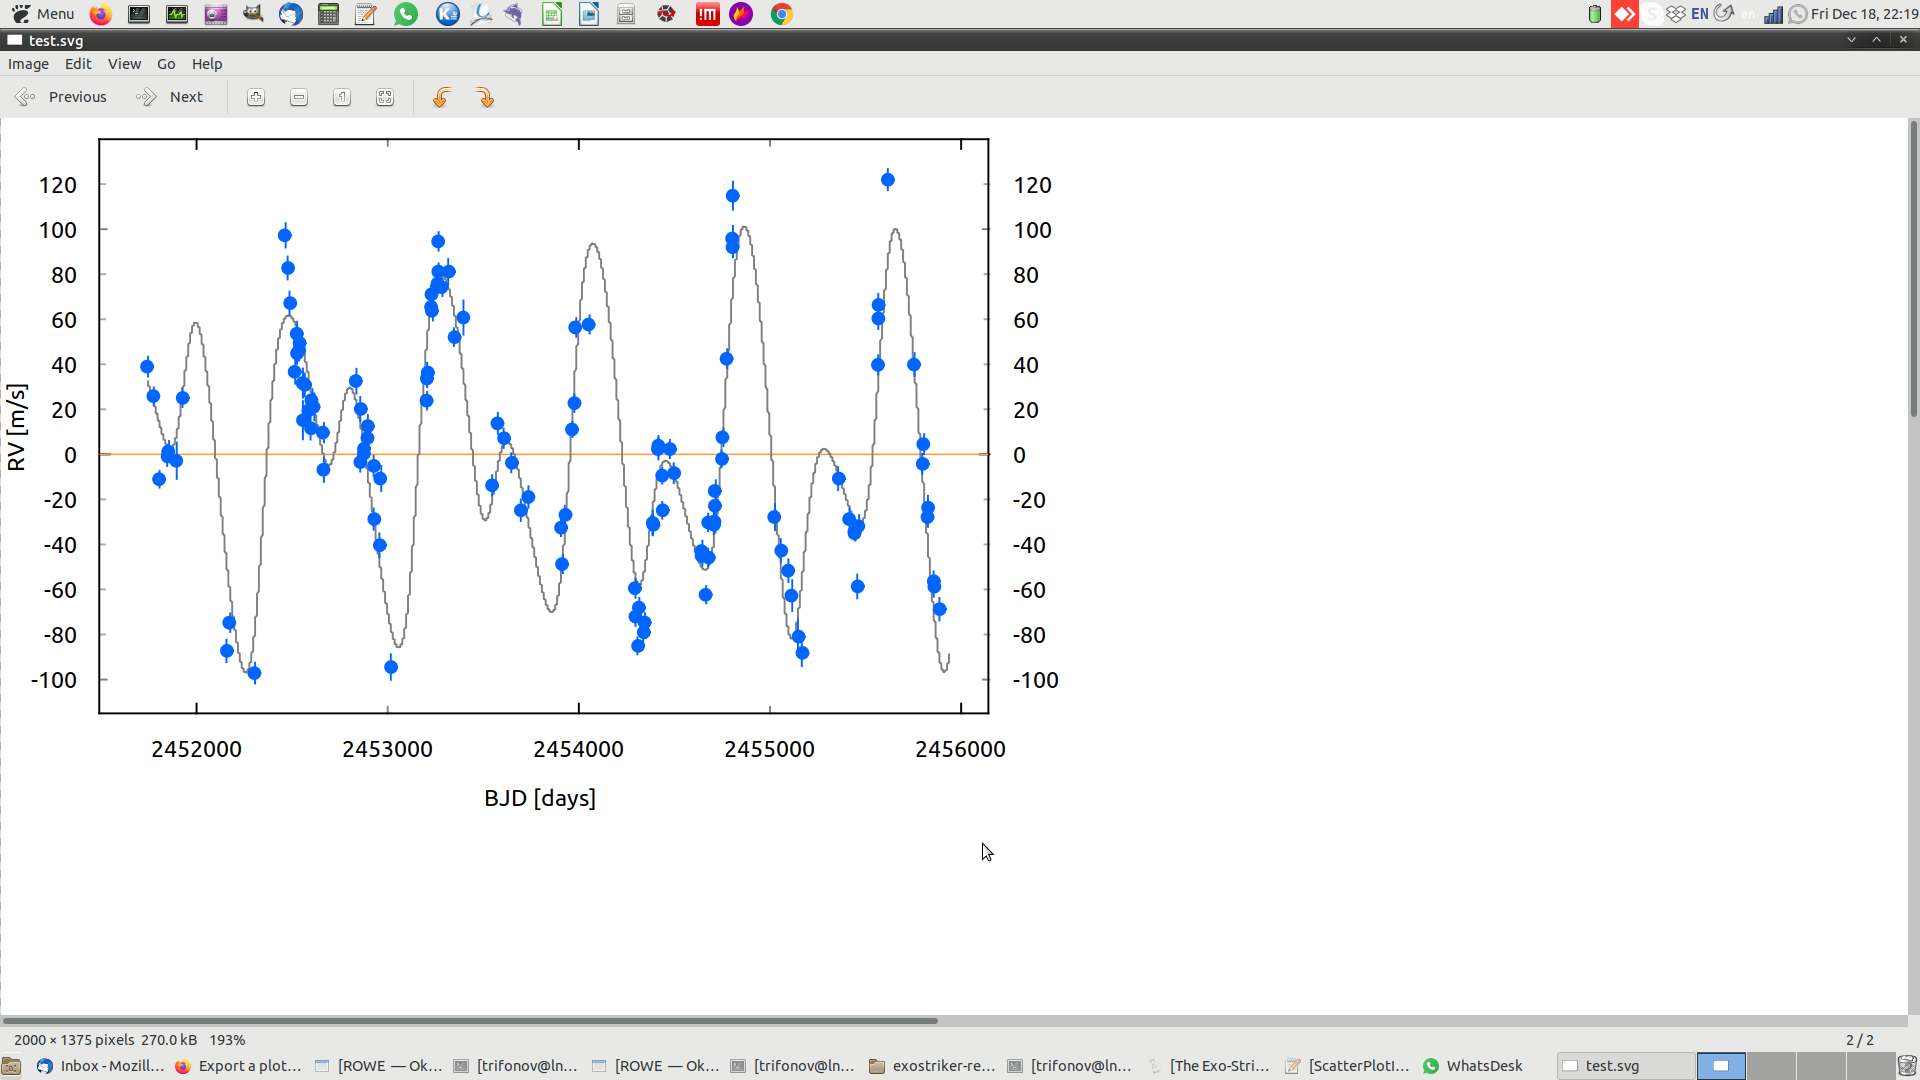Go to the Next image
This screenshot has height=1080, width=1920.
pyautogui.click(x=172, y=96)
